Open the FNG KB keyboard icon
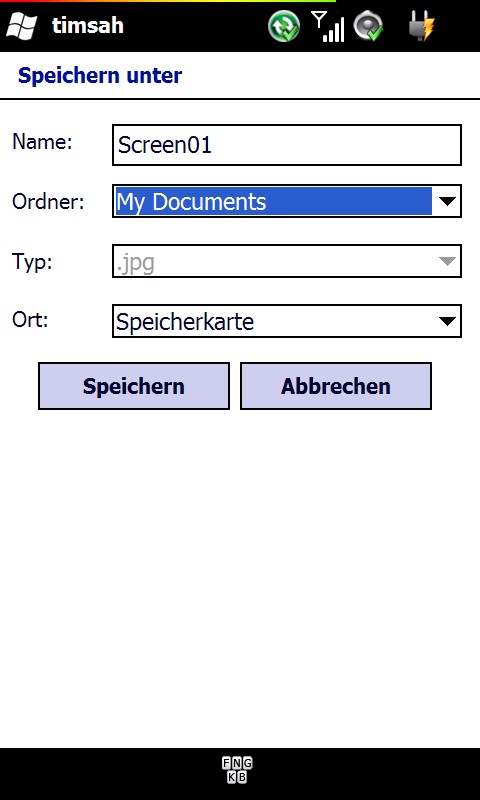480x800 pixels. [237, 770]
